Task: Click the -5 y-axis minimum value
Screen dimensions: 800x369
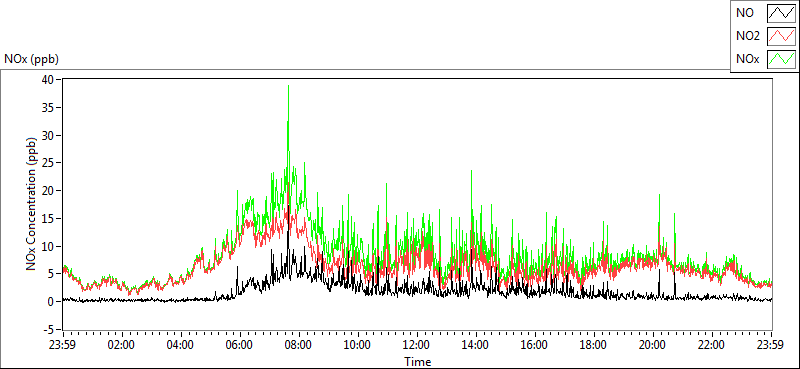Action: [x=49, y=329]
